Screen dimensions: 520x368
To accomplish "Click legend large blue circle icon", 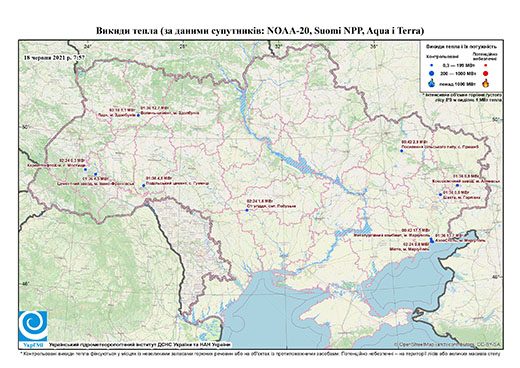I will (x=432, y=74).
